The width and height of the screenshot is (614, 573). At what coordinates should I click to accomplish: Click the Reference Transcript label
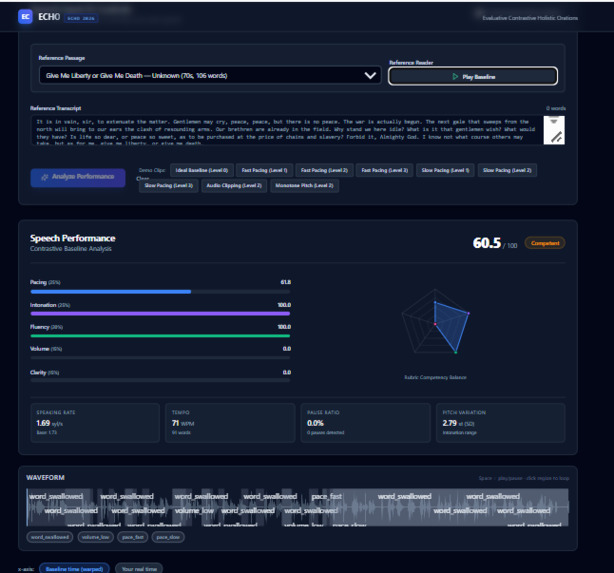pos(56,108)
